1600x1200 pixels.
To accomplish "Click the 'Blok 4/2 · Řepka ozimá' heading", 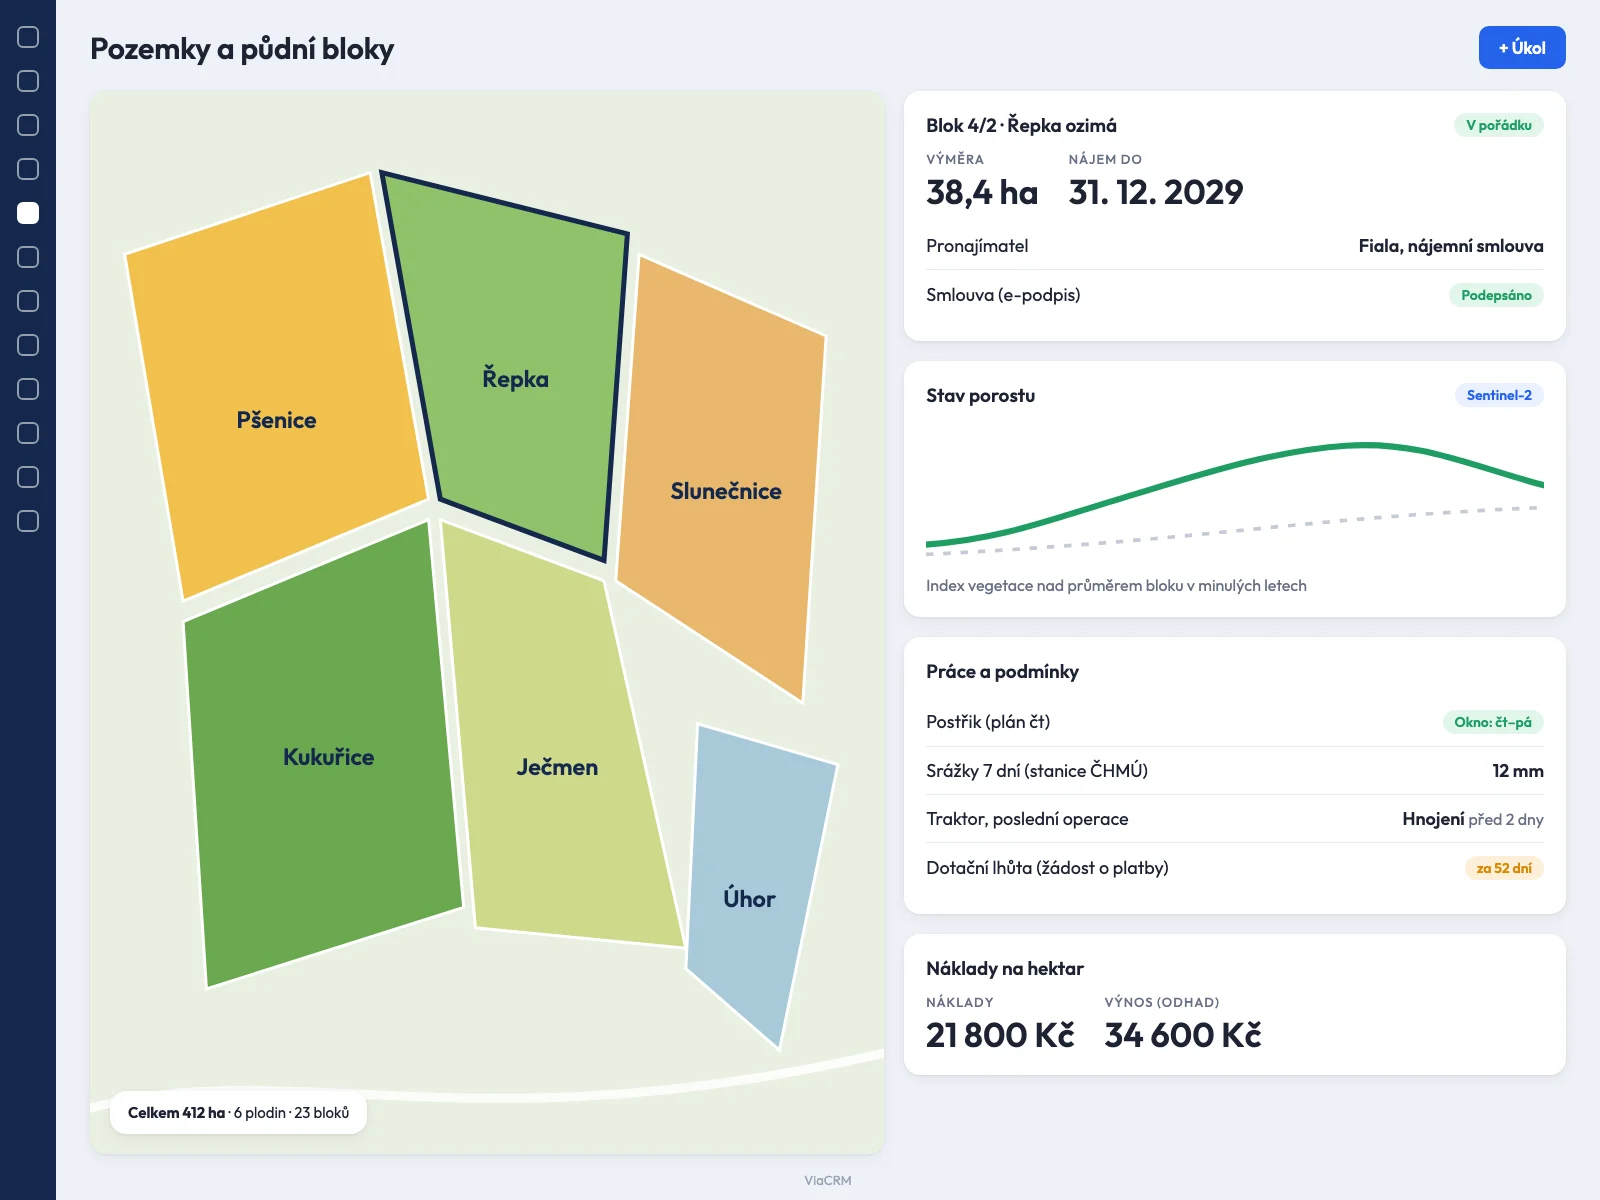I will (1021, 125).
